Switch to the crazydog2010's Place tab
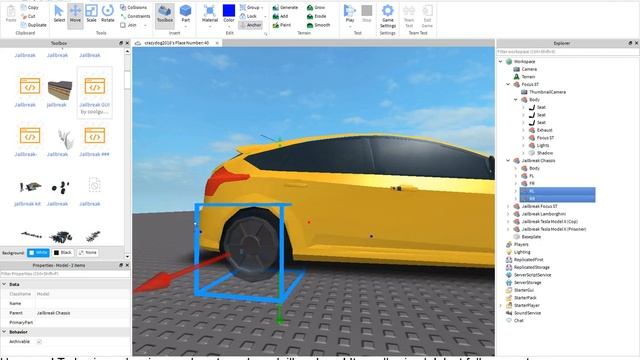Screen dimensions: 640x360 [x=176, y=43]
